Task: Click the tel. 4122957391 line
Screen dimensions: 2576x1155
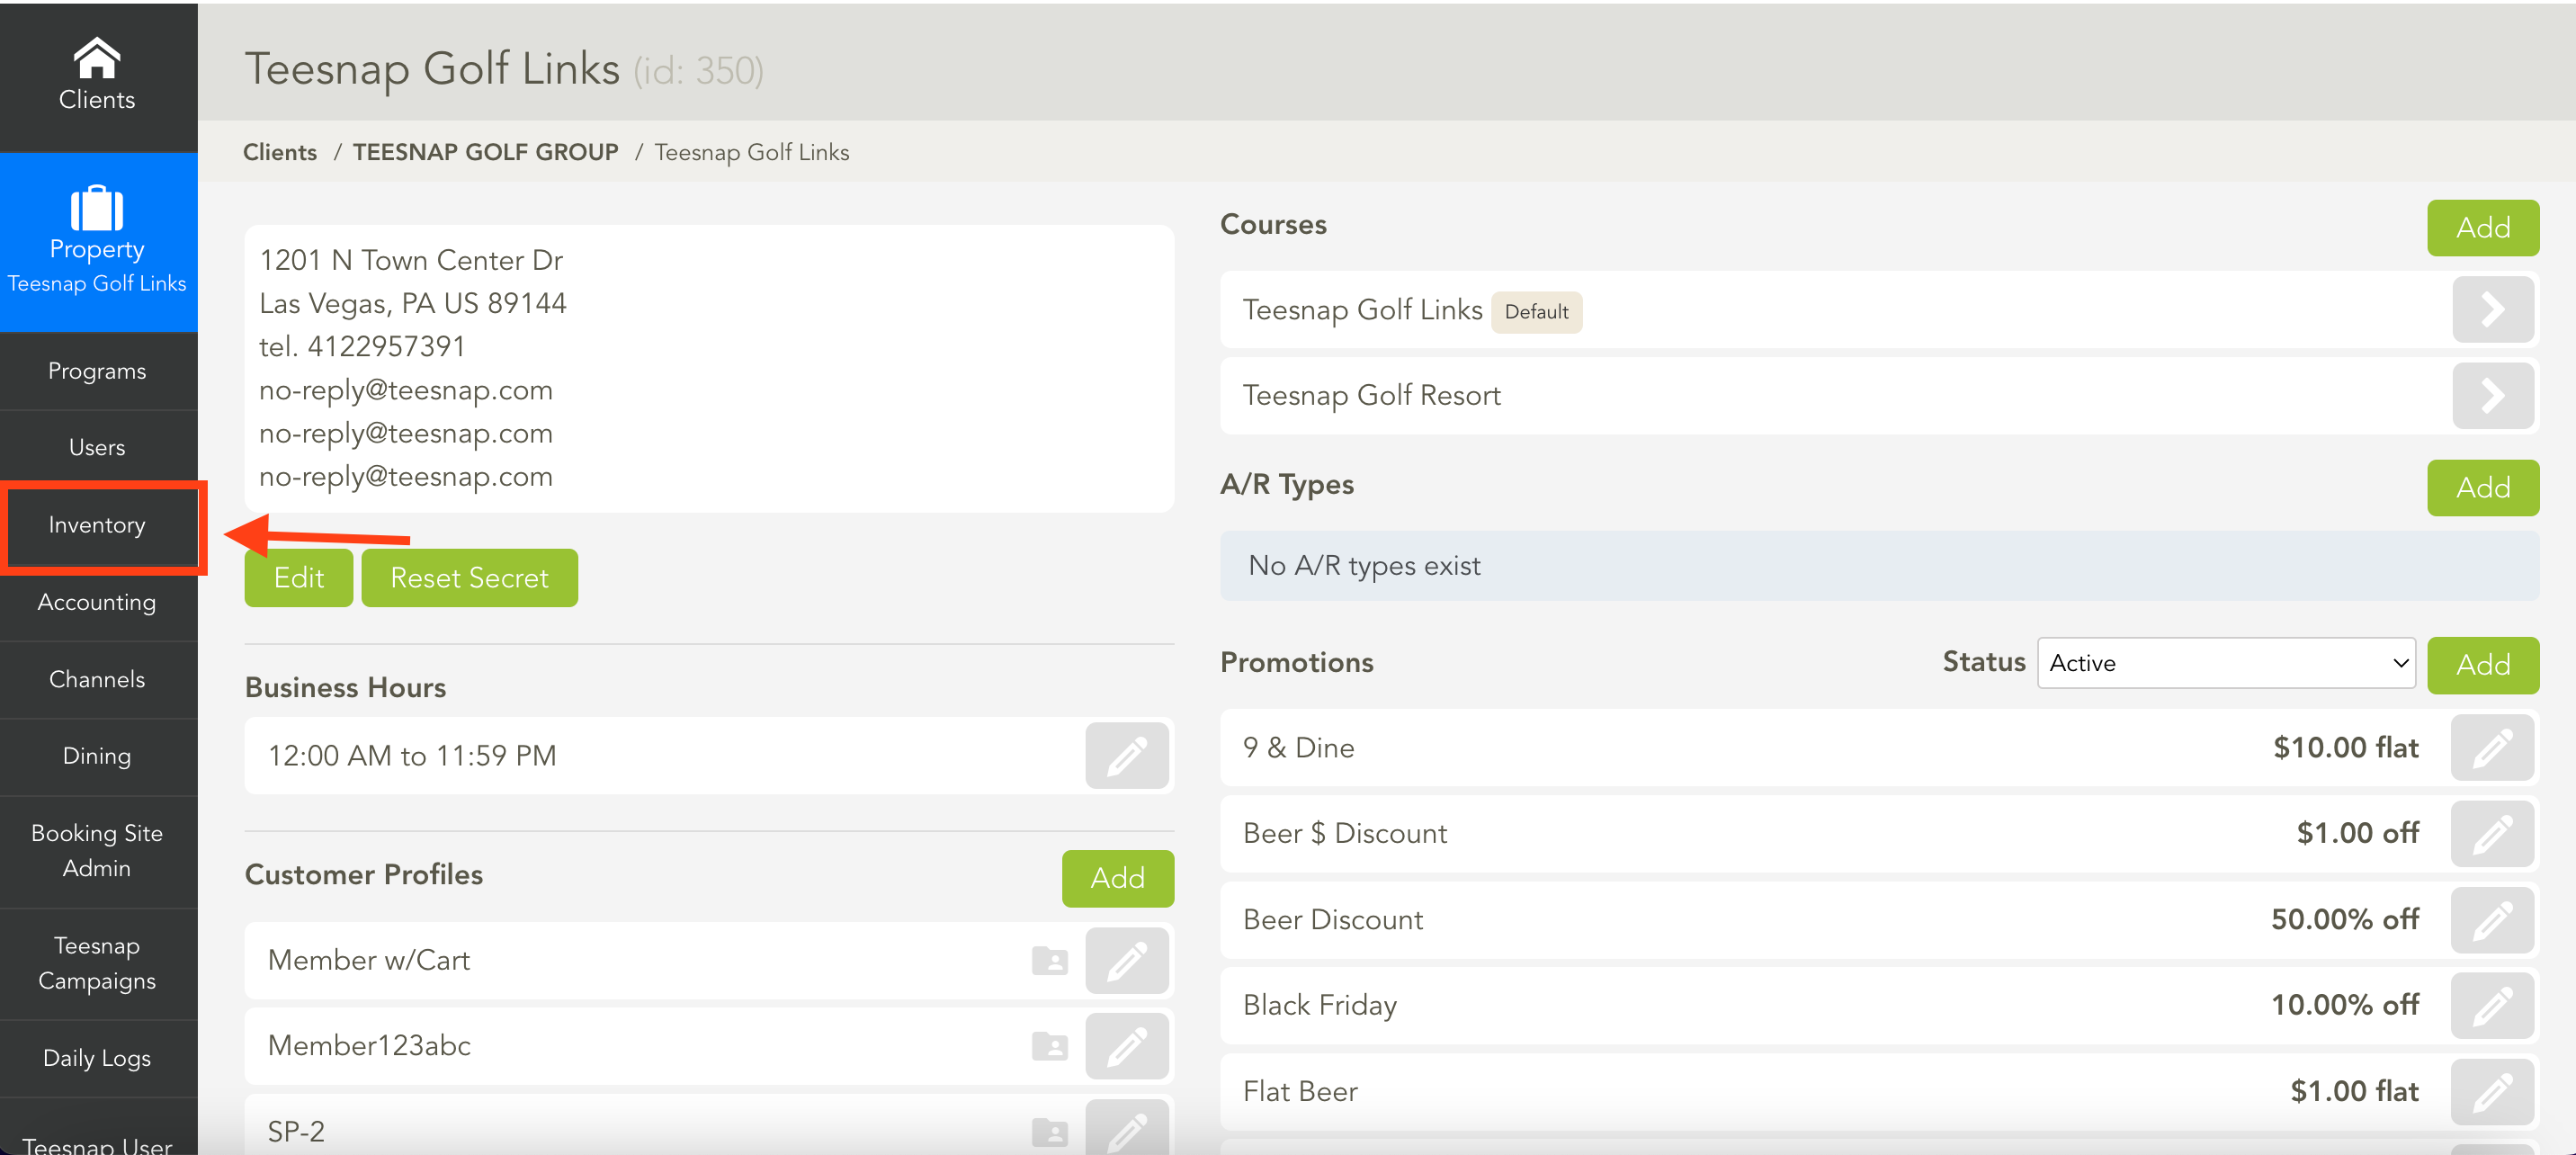Action: pyautogui.click(x=362, y=347)
